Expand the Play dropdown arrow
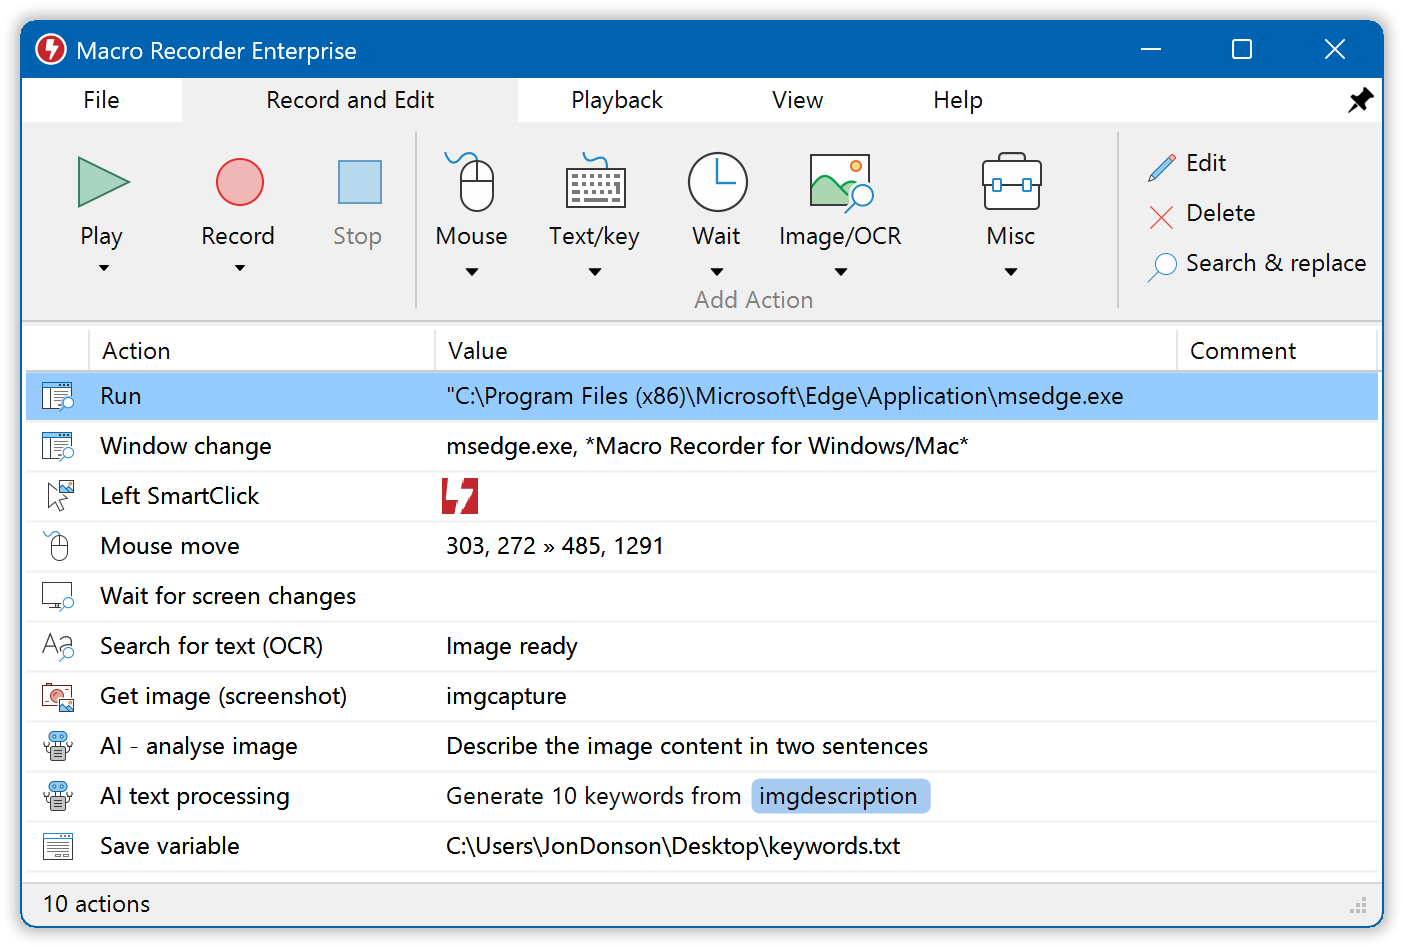This screenshot has width=1404, height=948. pos(101,268)
